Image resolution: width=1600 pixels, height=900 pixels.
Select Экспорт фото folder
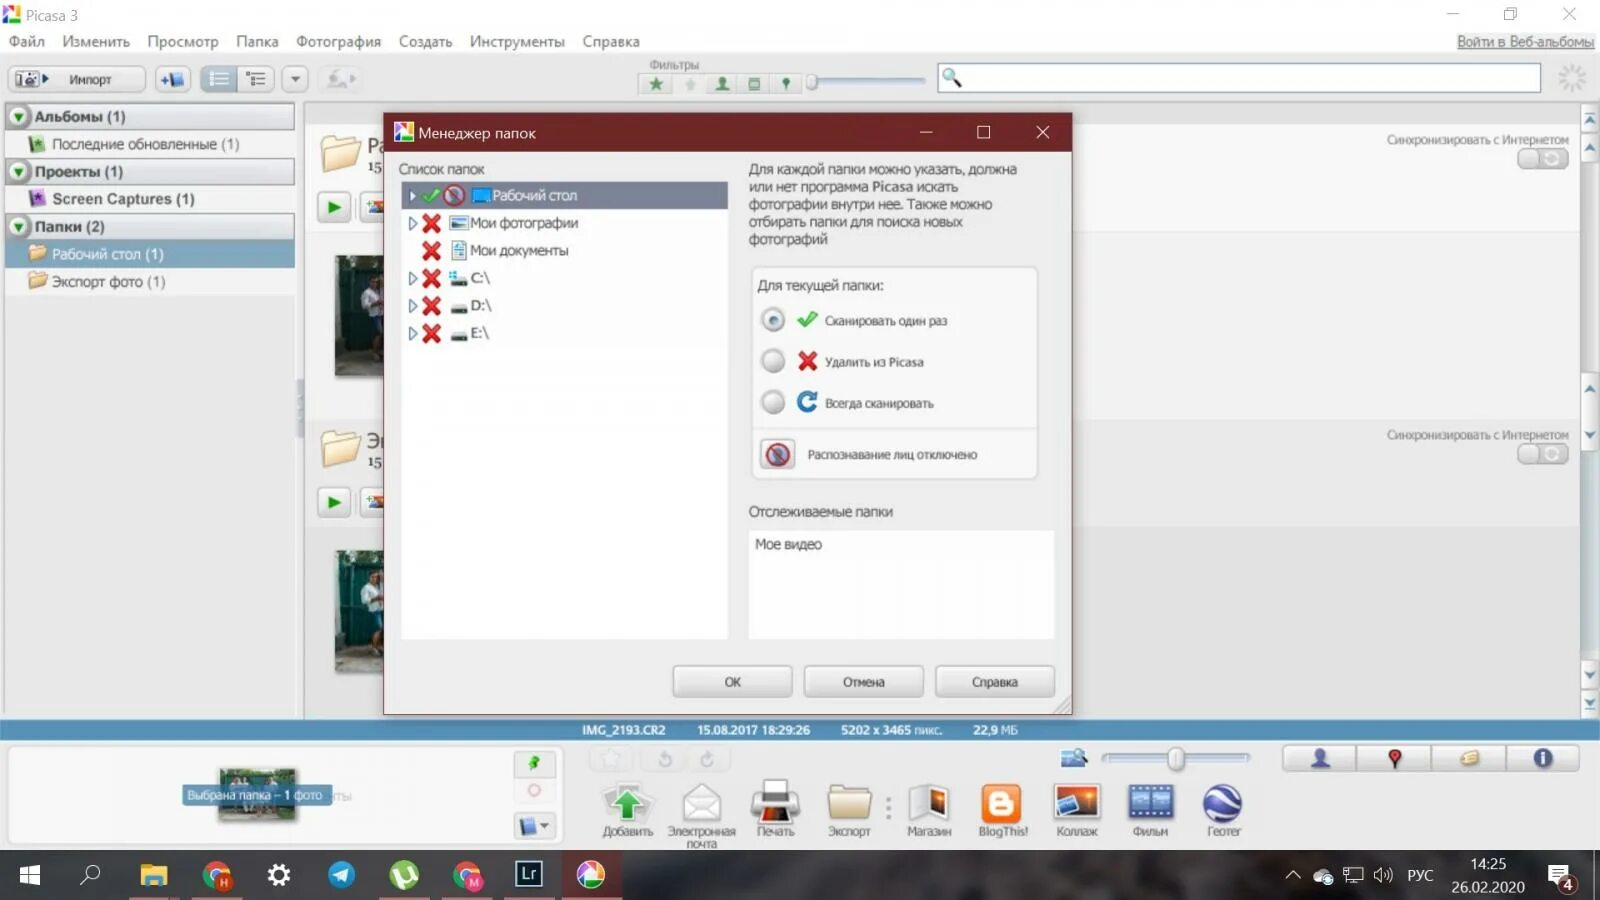108,282
